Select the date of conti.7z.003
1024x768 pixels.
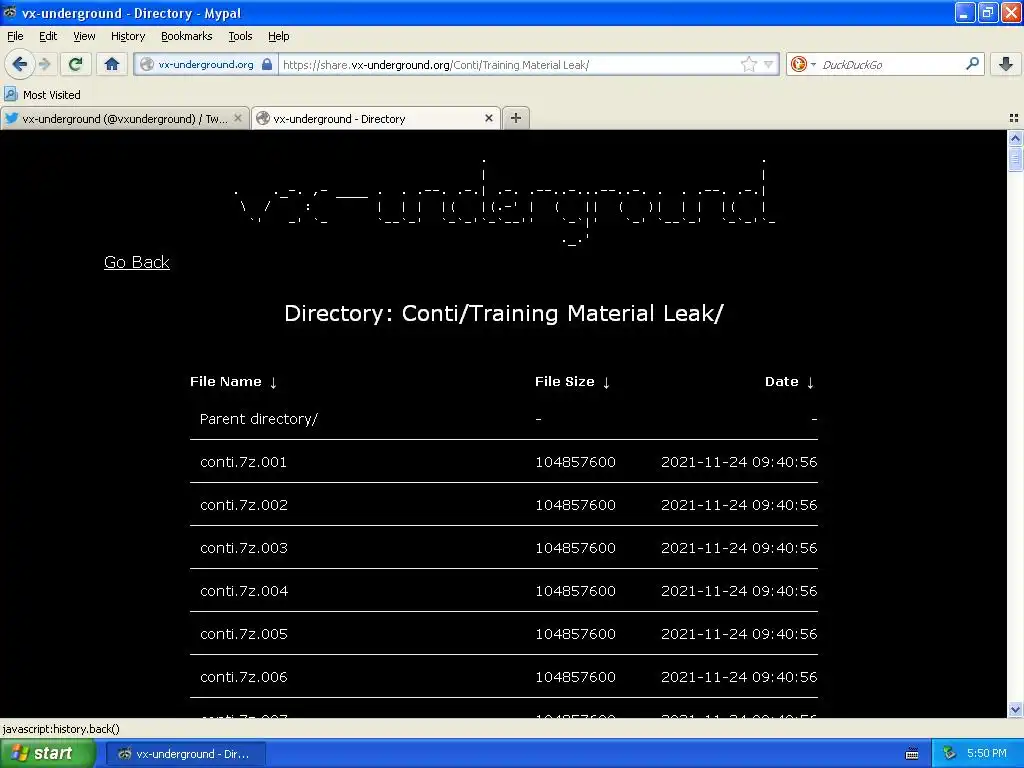(739, 548)
